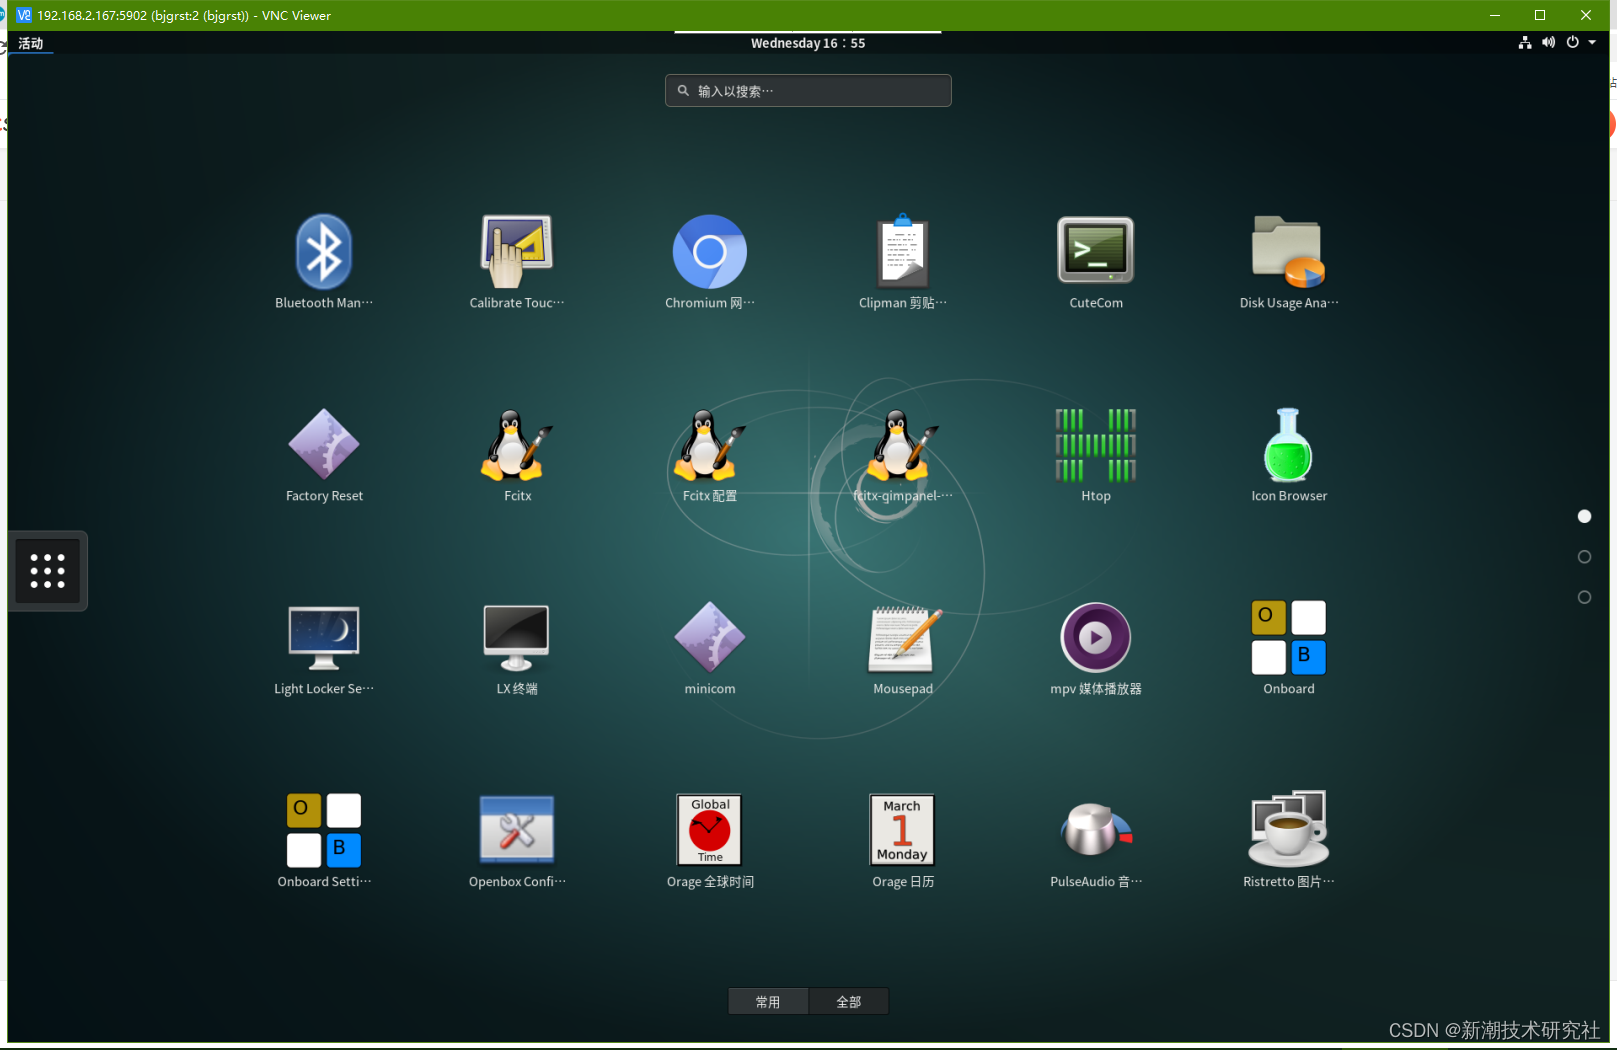Switch to the 常用 apps tab

pos(768,1001)
